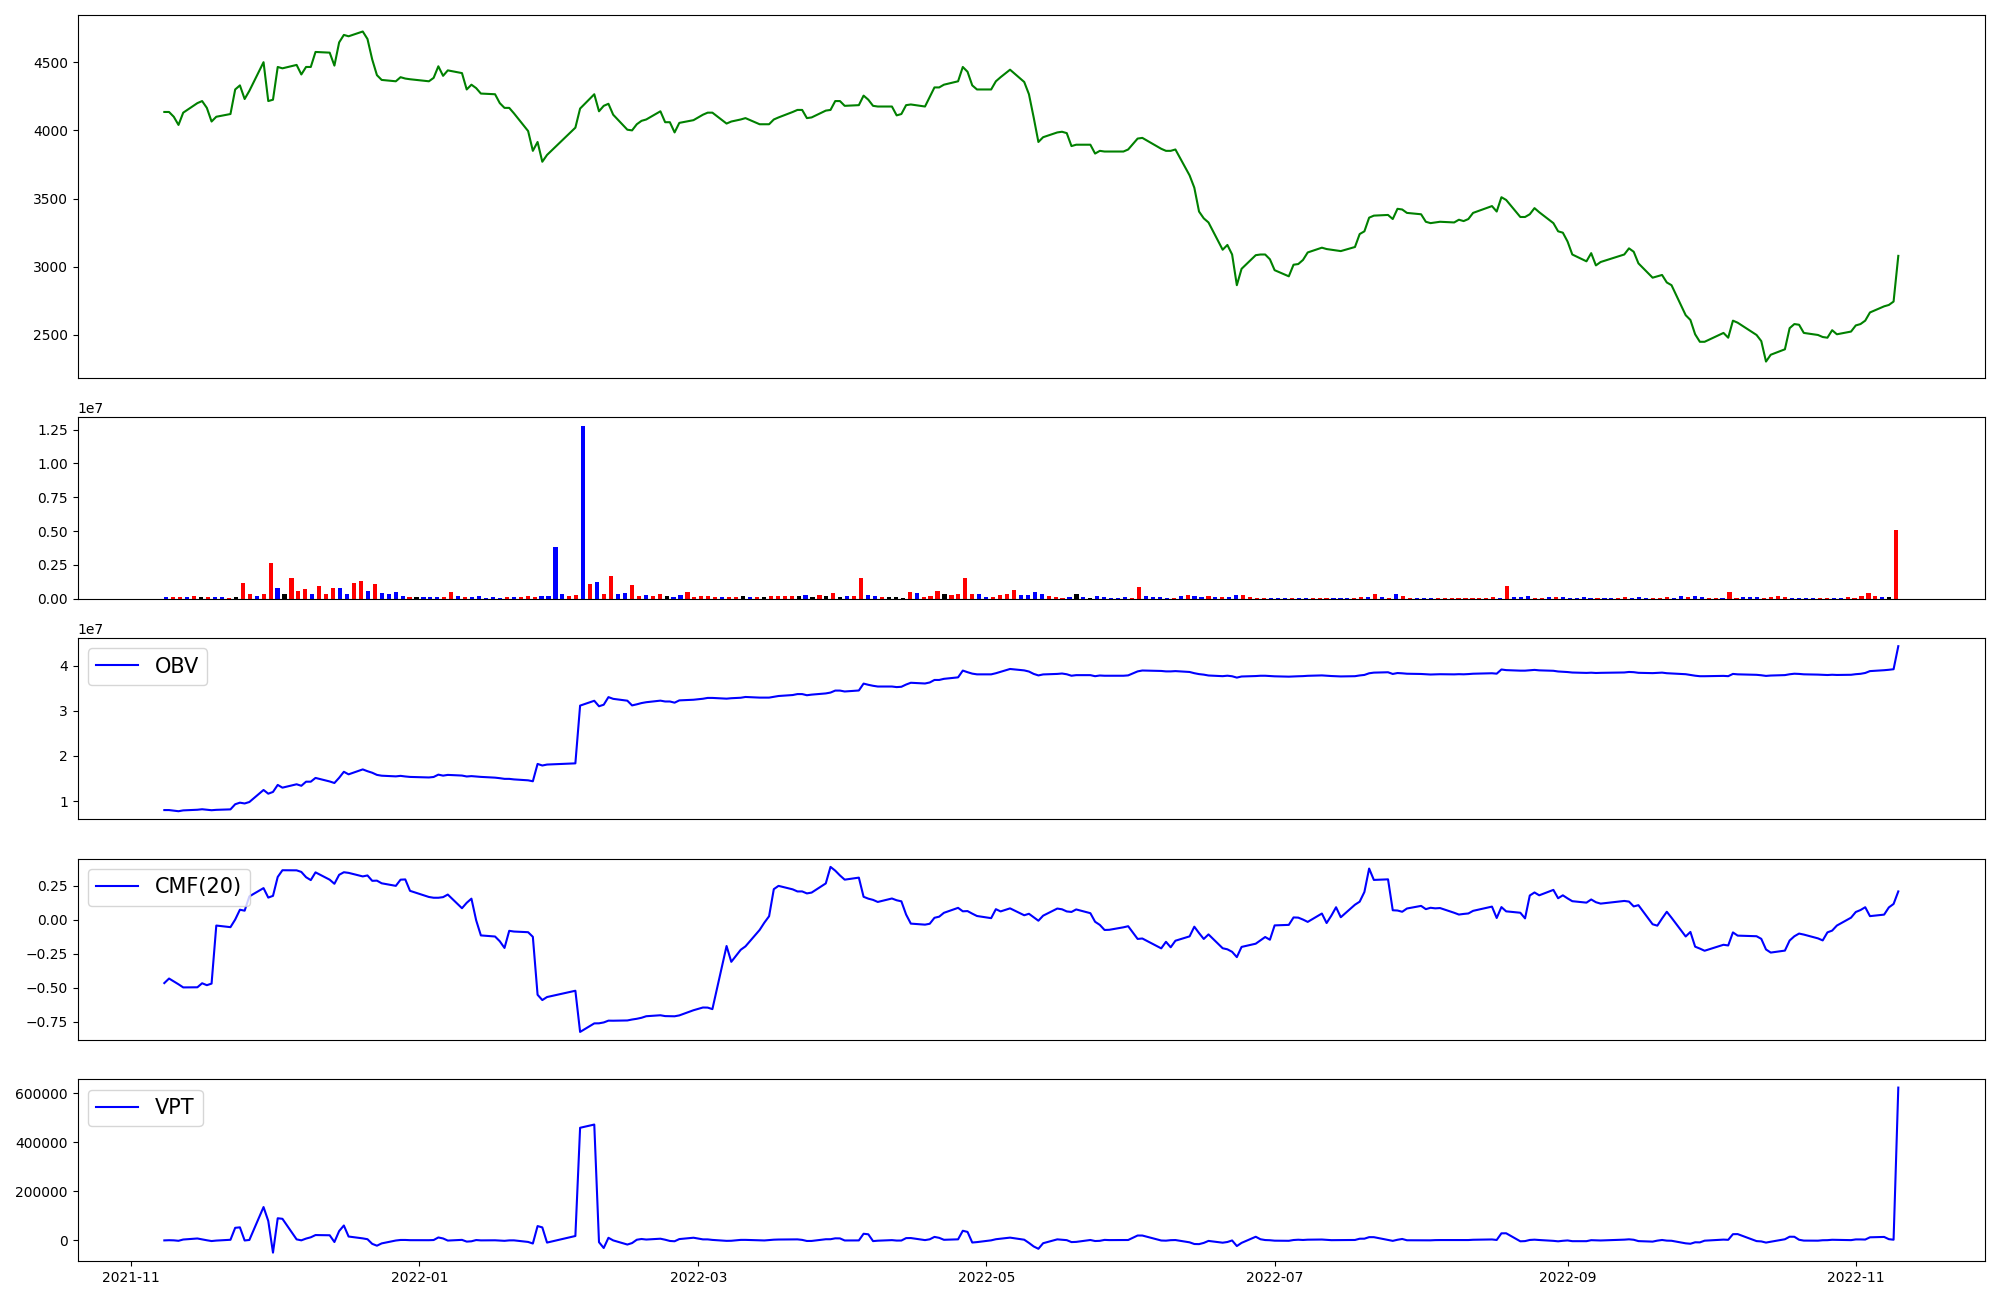Click the tall red volume bar at far right
This screenshot has height=1300, width=2000.
point(1895,565)
